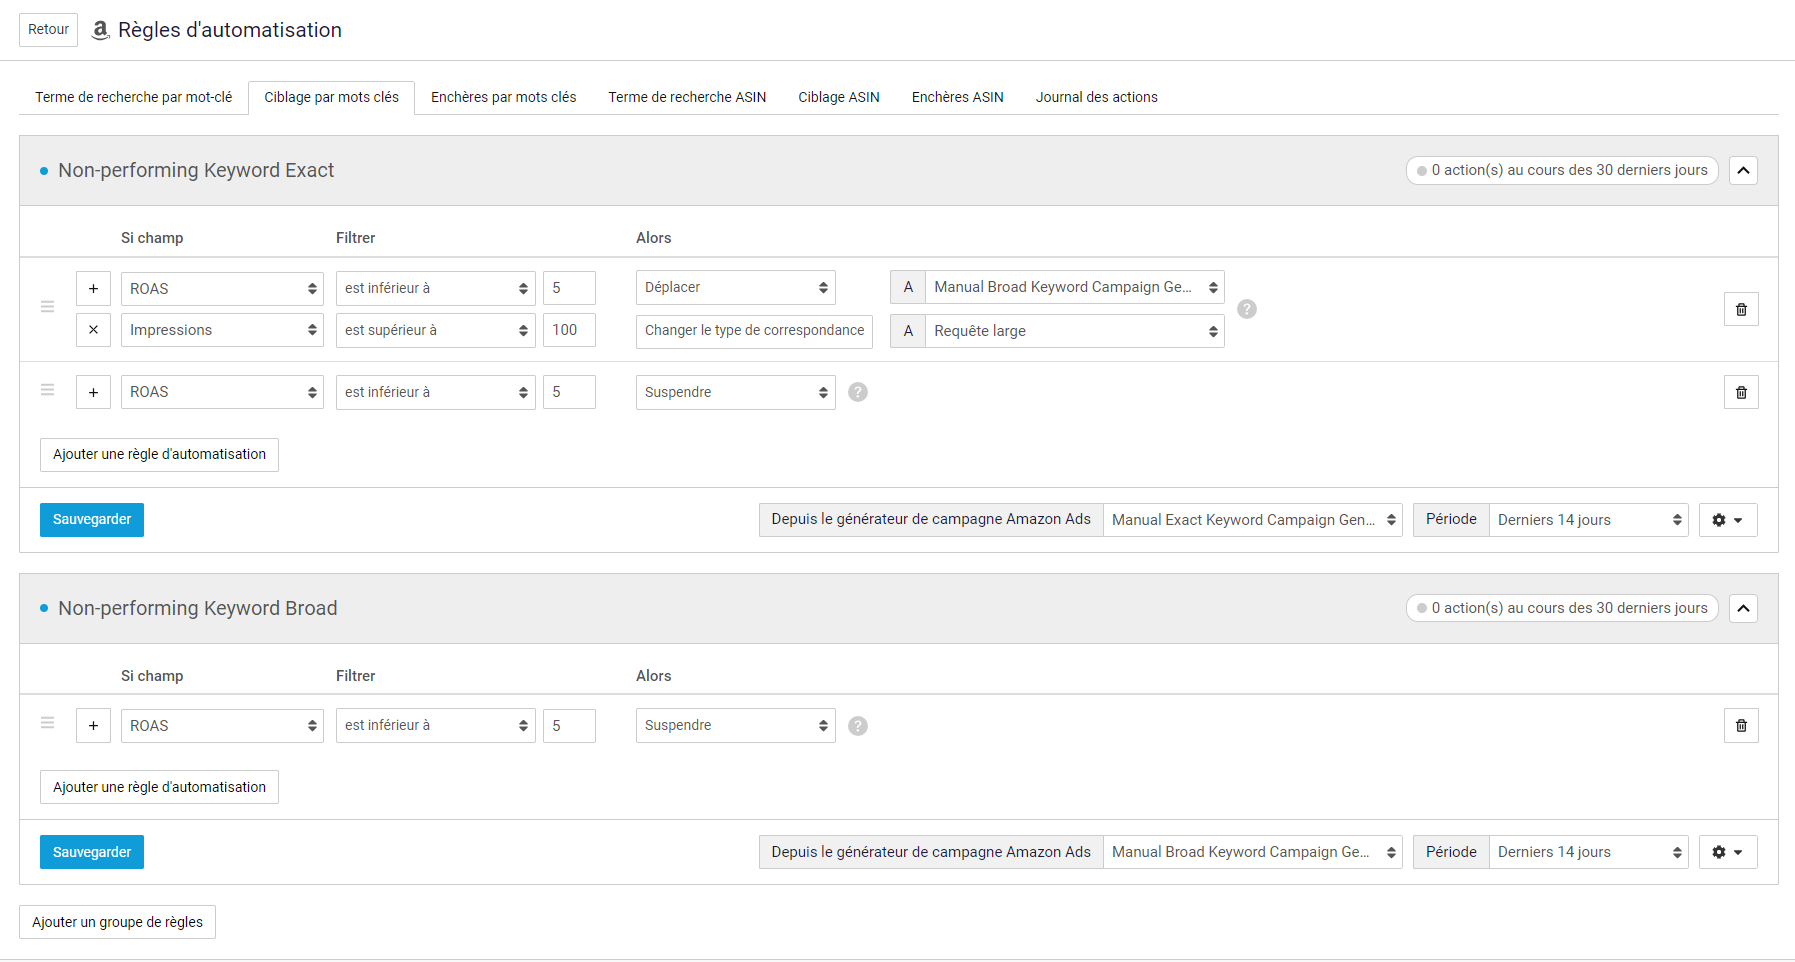Click the Amazon logo icon beside the title
Viewport: 1795px width, 962px height.
tap(100, 30)
